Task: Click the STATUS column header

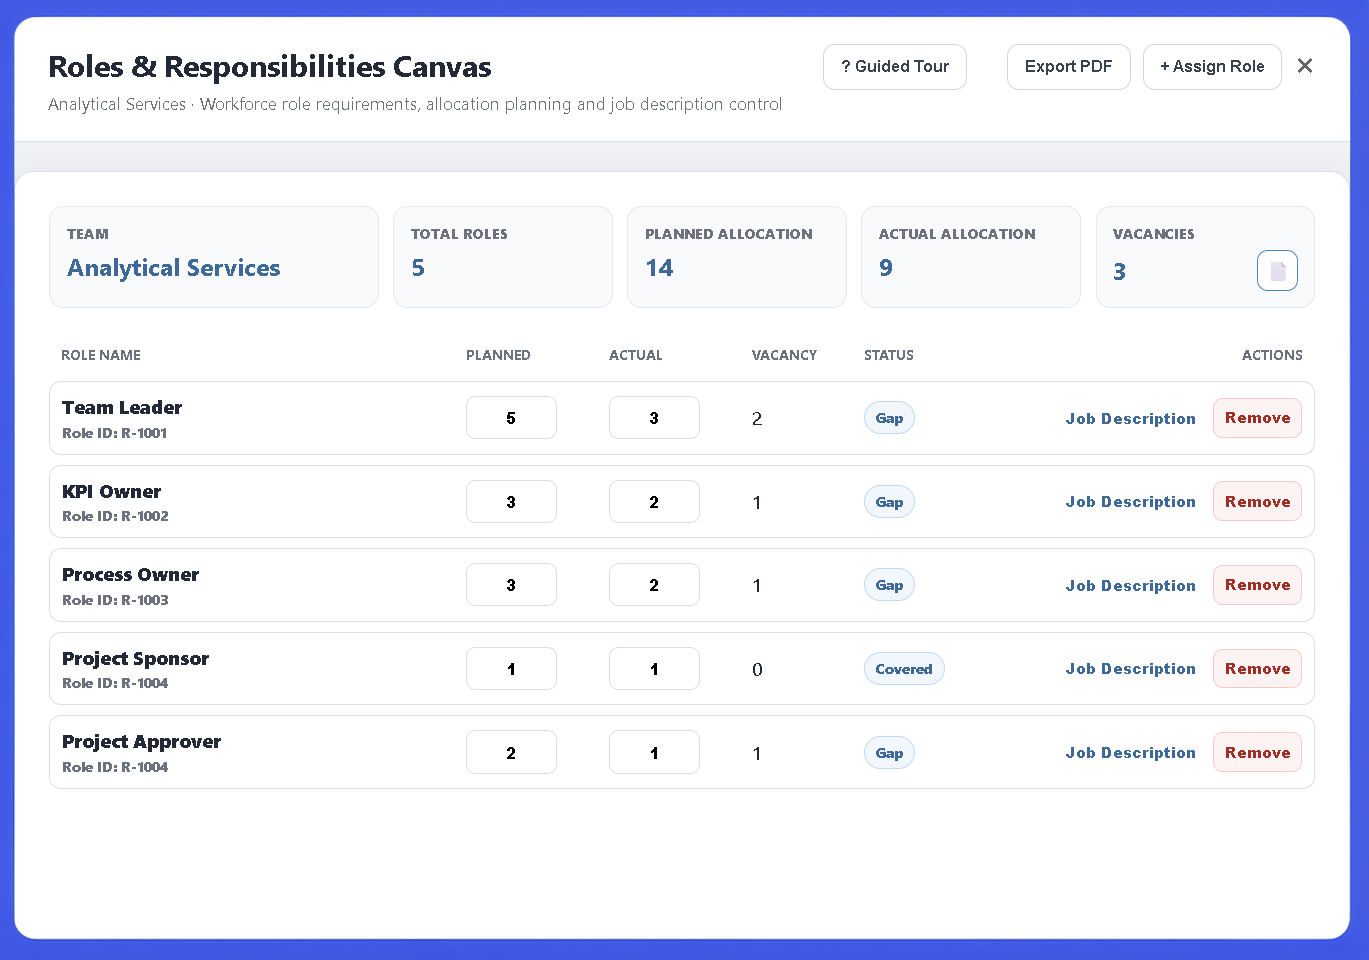Action: pos(889,355)
